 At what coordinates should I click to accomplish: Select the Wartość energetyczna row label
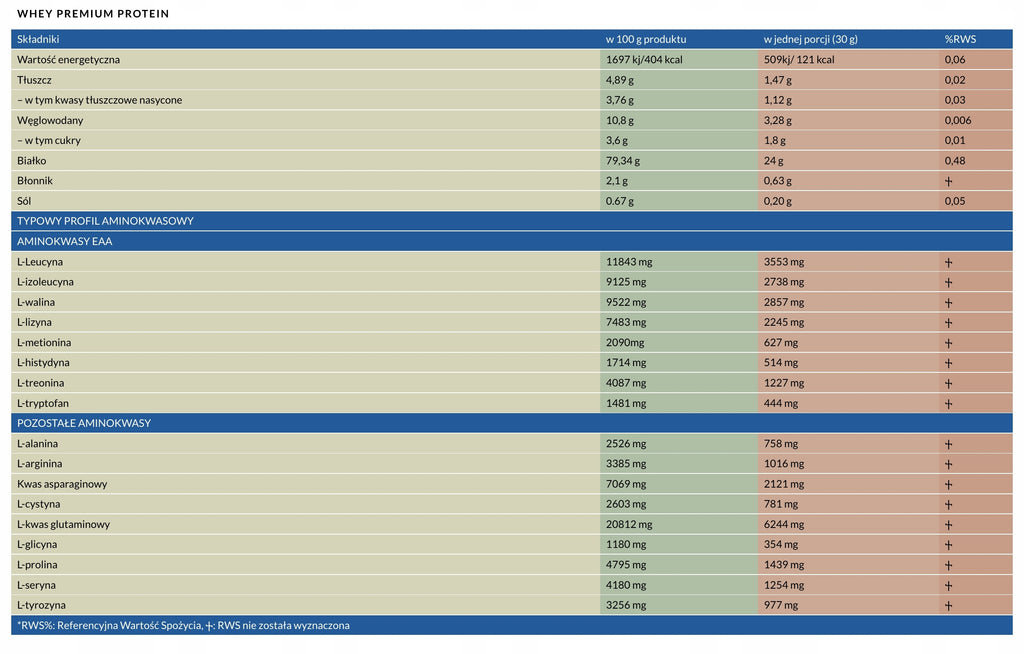[x=69, y=59]
